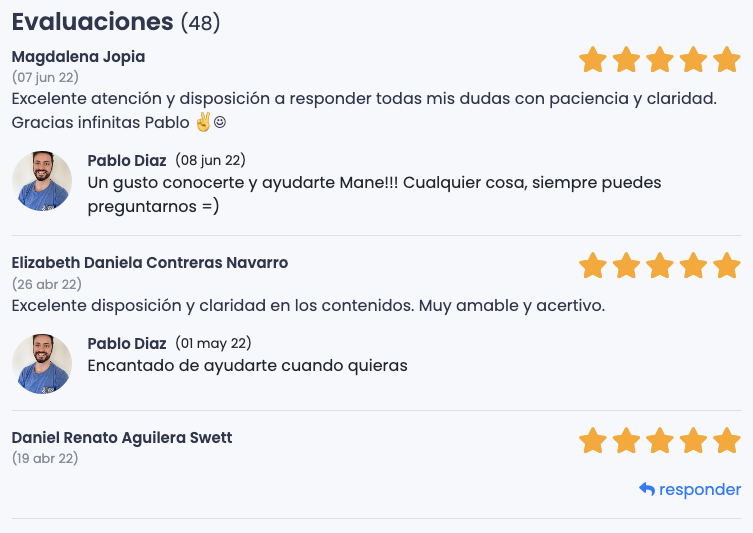
Task: Click first star in Elizabeth Contreras's rating
Action: coord(593,265)
